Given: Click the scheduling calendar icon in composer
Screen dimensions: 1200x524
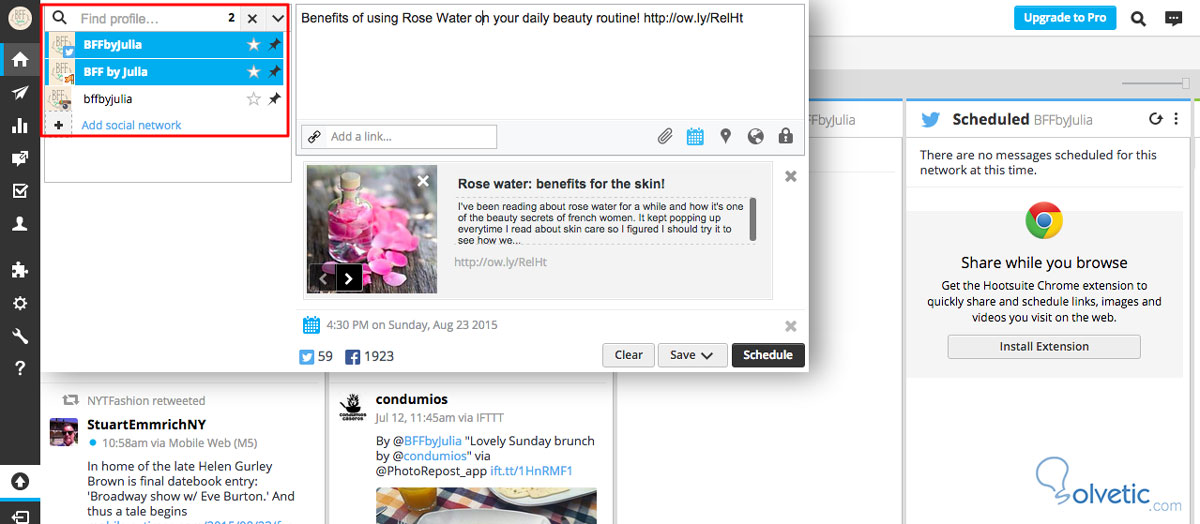Looking at the screenshot, I should (695, 136).
